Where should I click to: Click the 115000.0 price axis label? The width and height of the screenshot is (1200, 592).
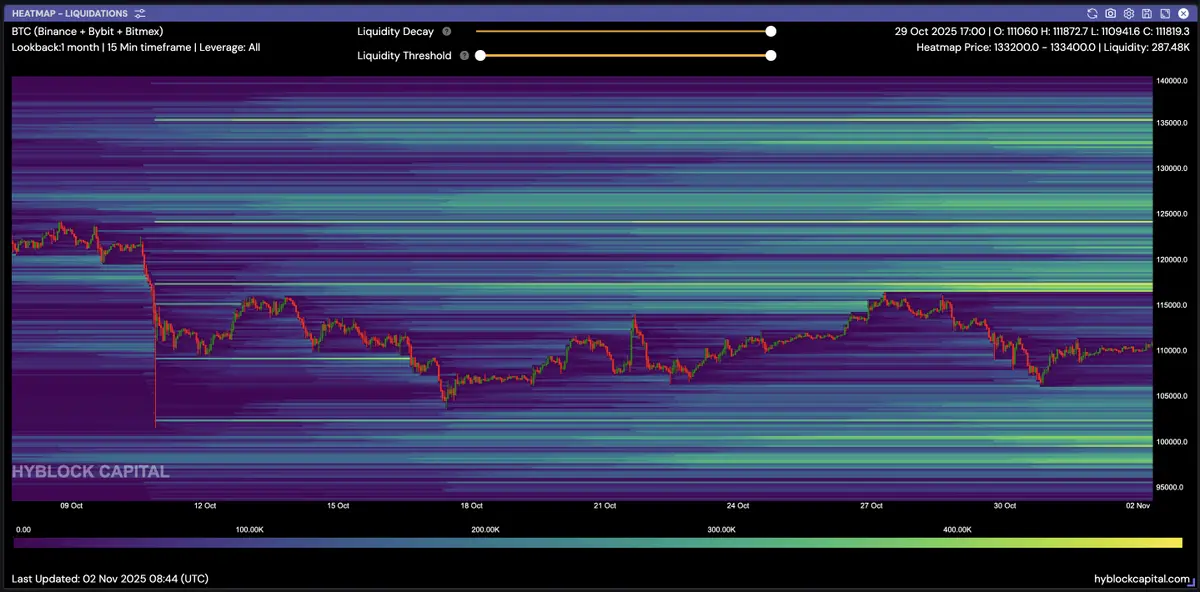pos(1172,305)
